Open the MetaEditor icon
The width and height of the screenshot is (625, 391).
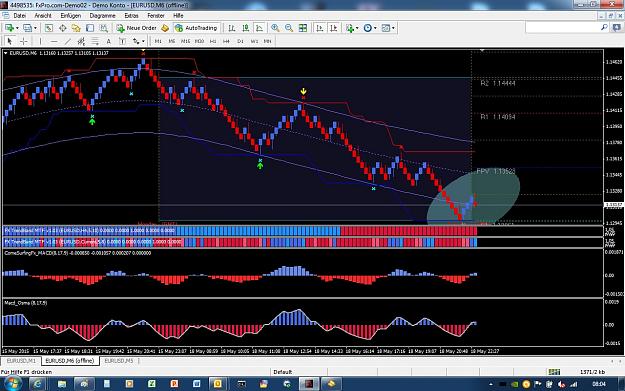[x=165, y=28]
